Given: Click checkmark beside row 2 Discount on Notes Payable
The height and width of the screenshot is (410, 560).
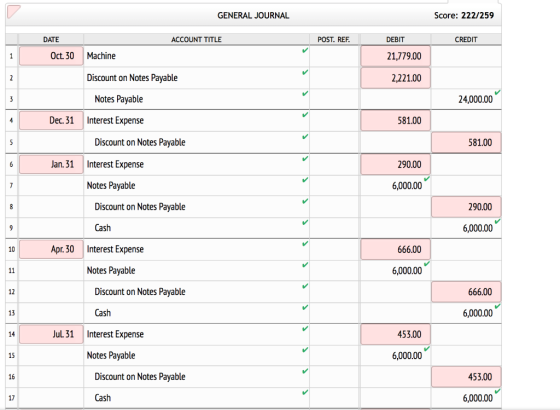Looking at the screenshot, I should click(305, 72).
